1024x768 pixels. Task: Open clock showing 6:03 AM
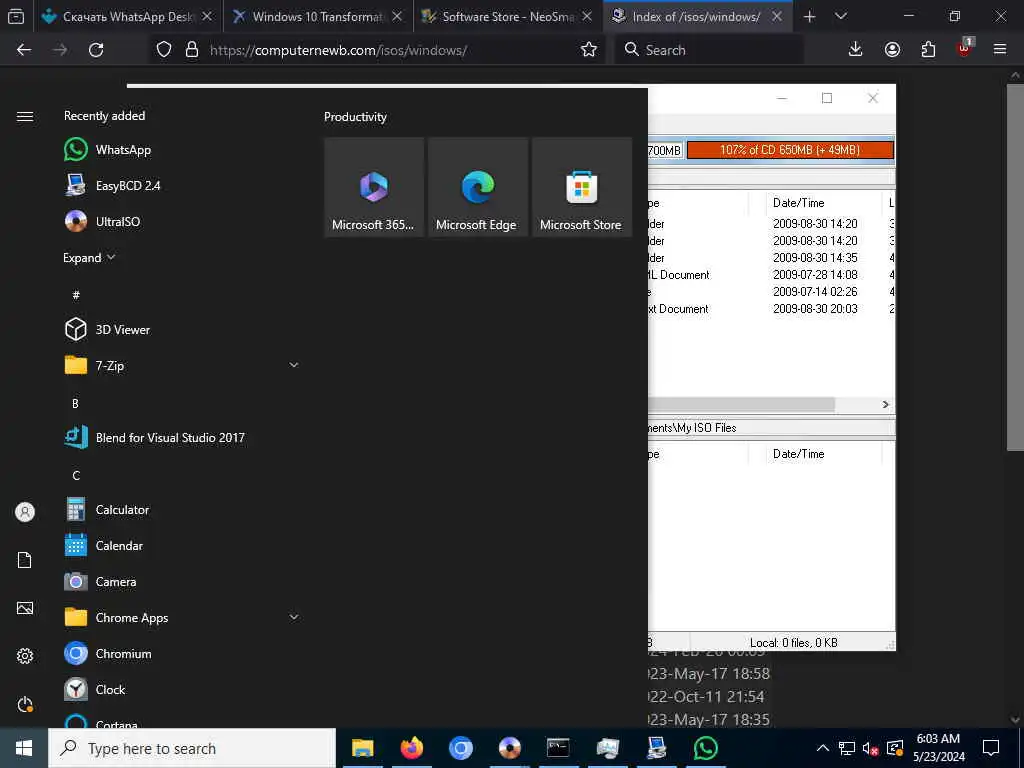938,748
